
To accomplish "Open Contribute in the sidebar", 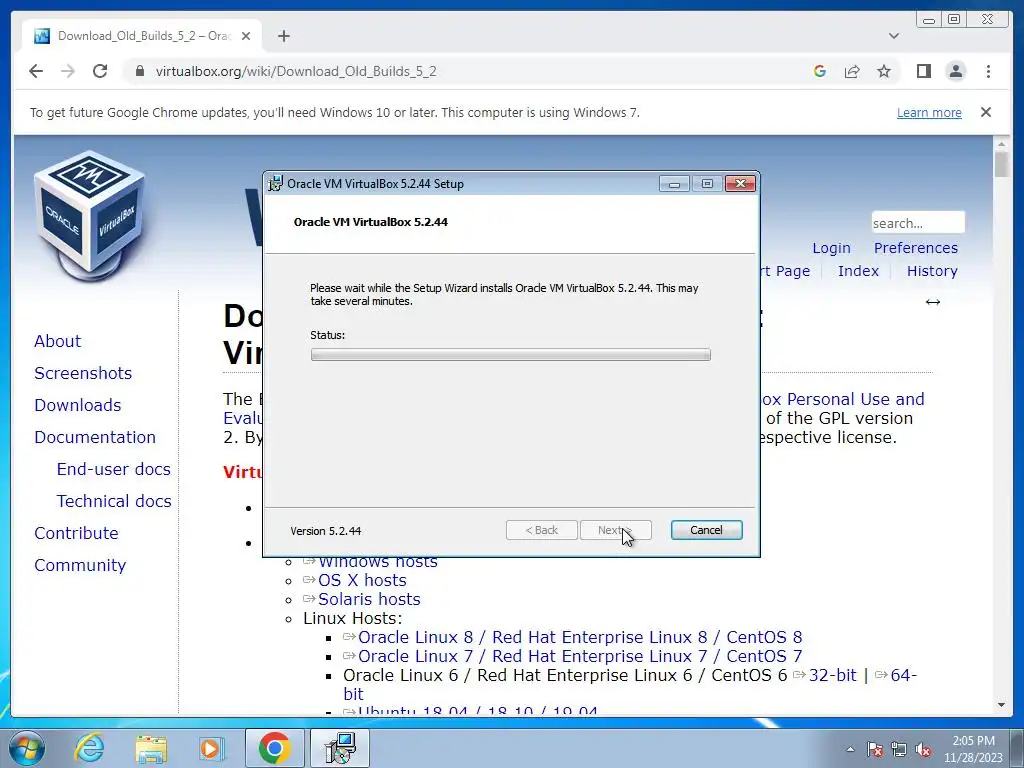I will (76, 533).
